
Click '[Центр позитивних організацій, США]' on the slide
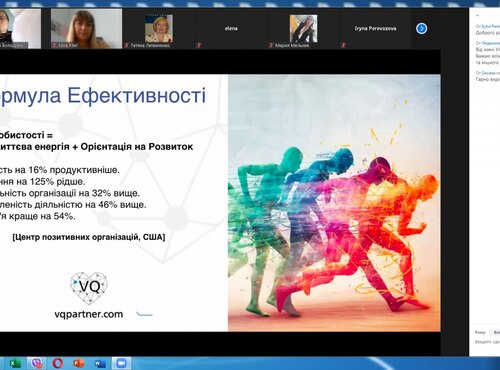click(89, 237)
